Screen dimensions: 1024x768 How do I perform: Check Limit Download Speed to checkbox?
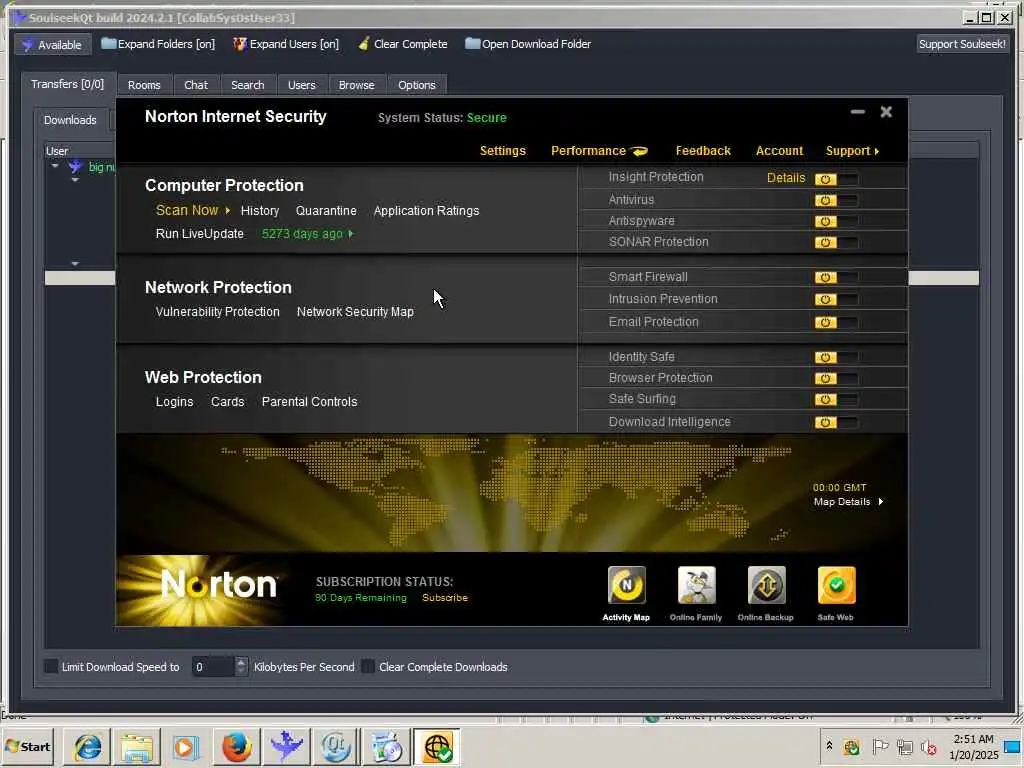[51, 666]
